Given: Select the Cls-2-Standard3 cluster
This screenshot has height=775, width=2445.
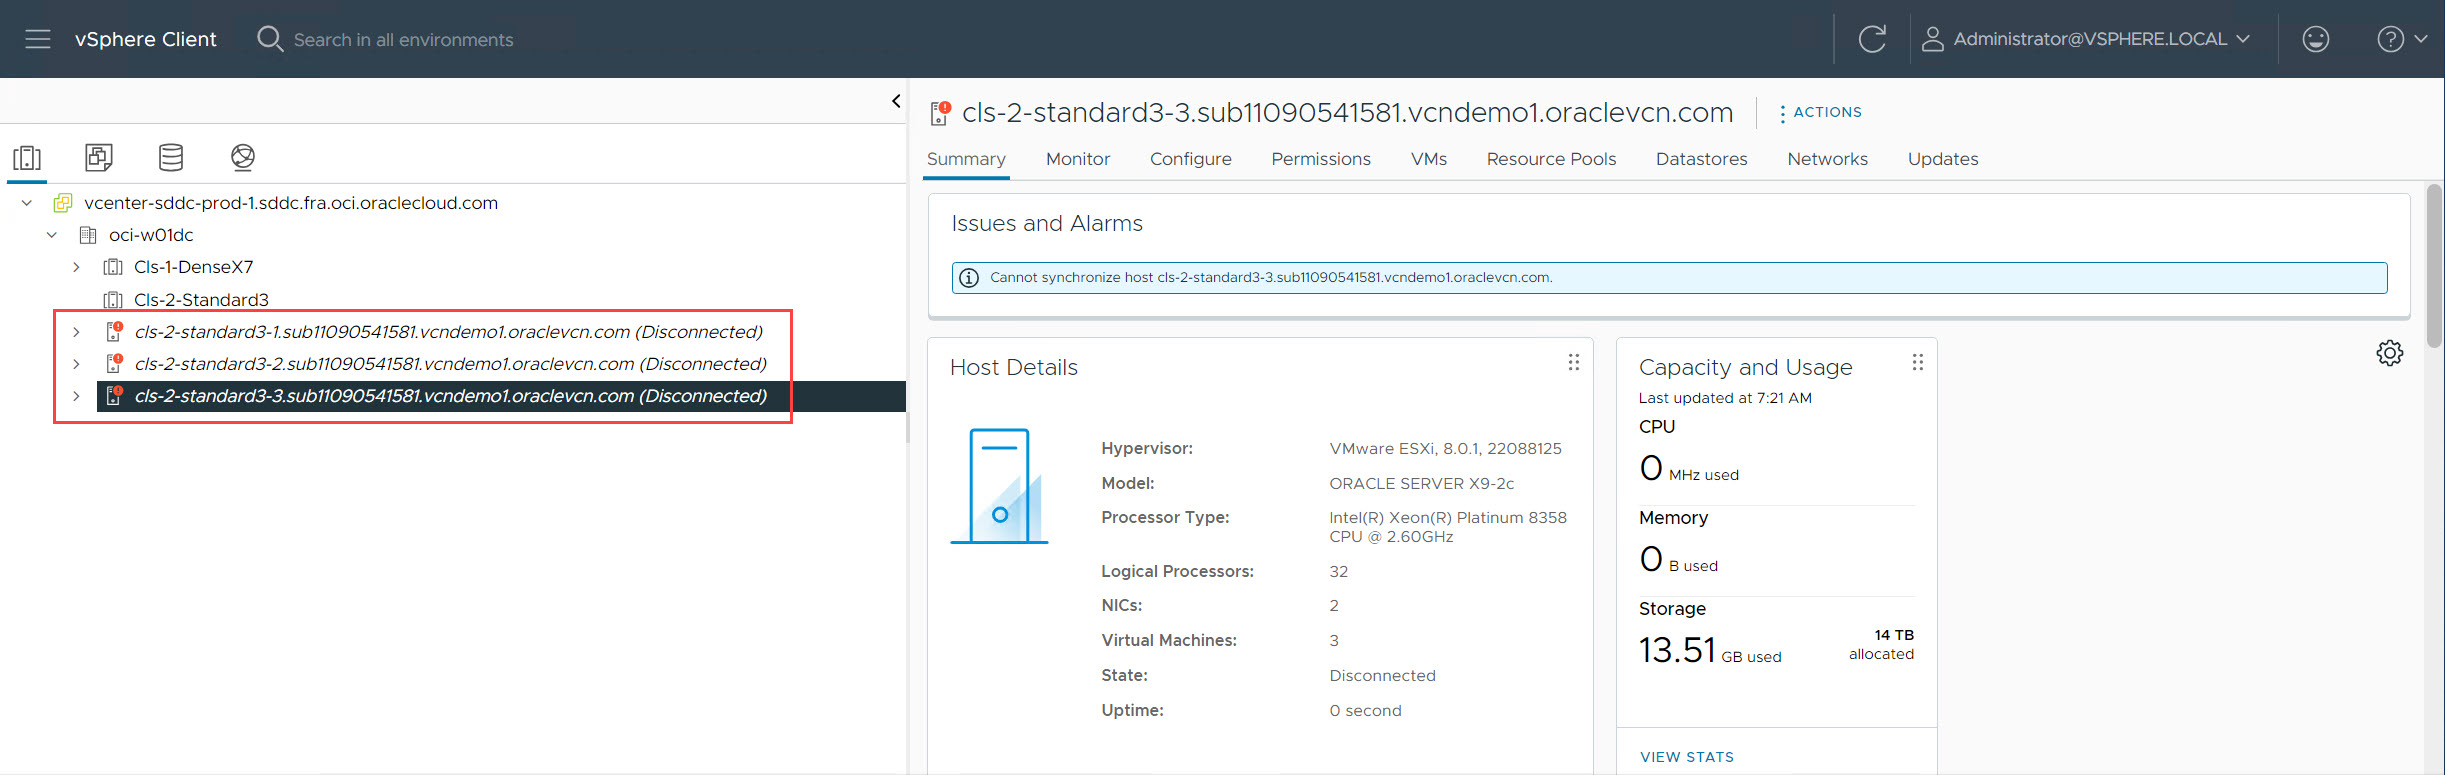Looking at the screenshot, I should pyautogui.click(x=201, y=300).
